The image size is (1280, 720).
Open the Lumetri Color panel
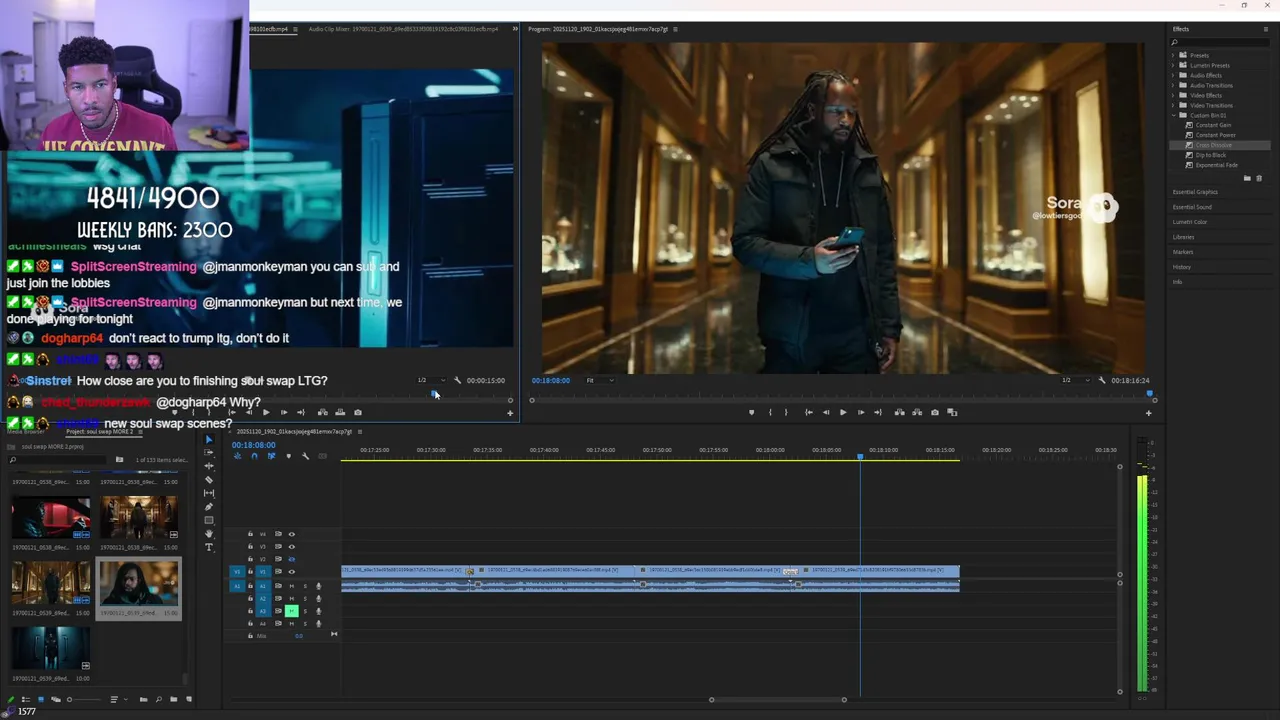(x=1190, y=222)
